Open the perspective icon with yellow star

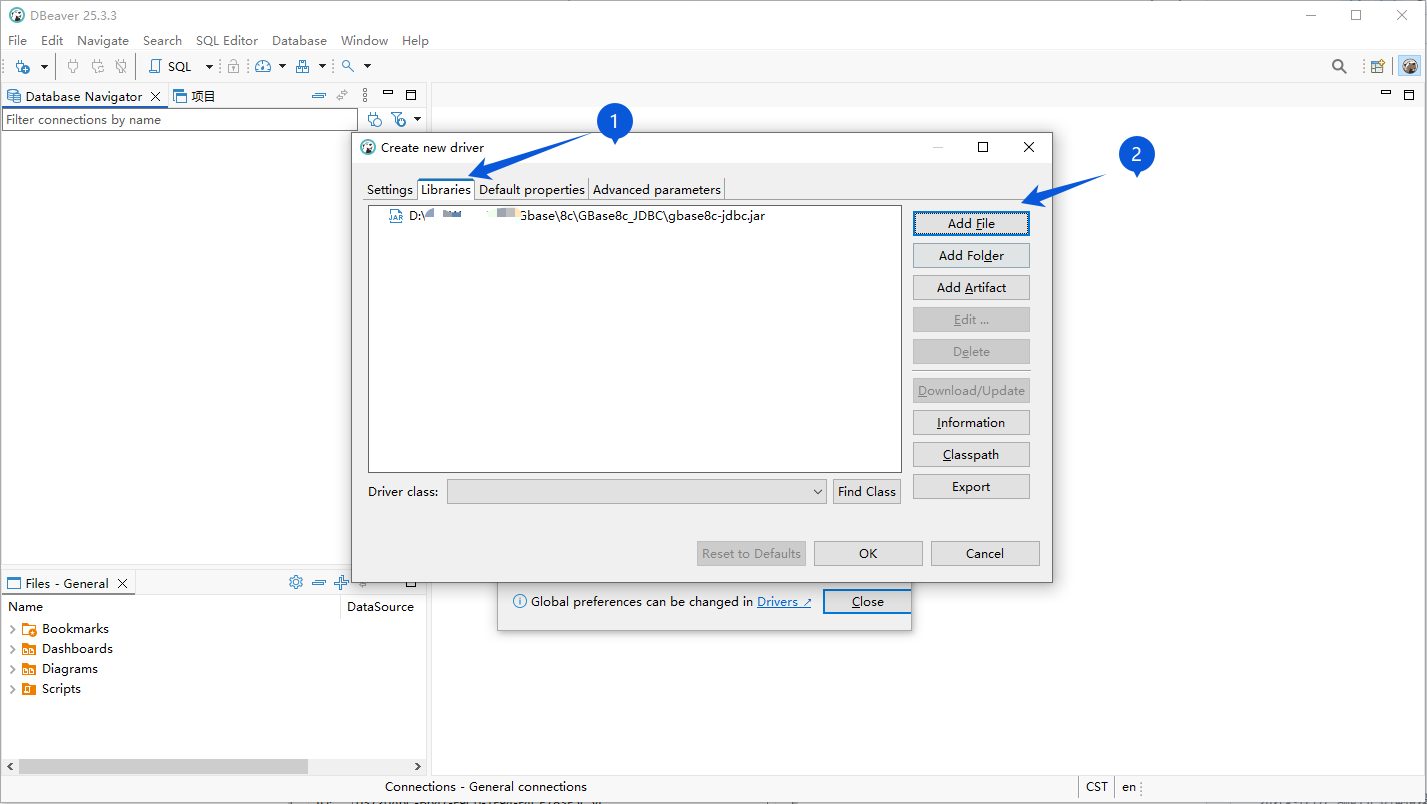coord(1378,66)
